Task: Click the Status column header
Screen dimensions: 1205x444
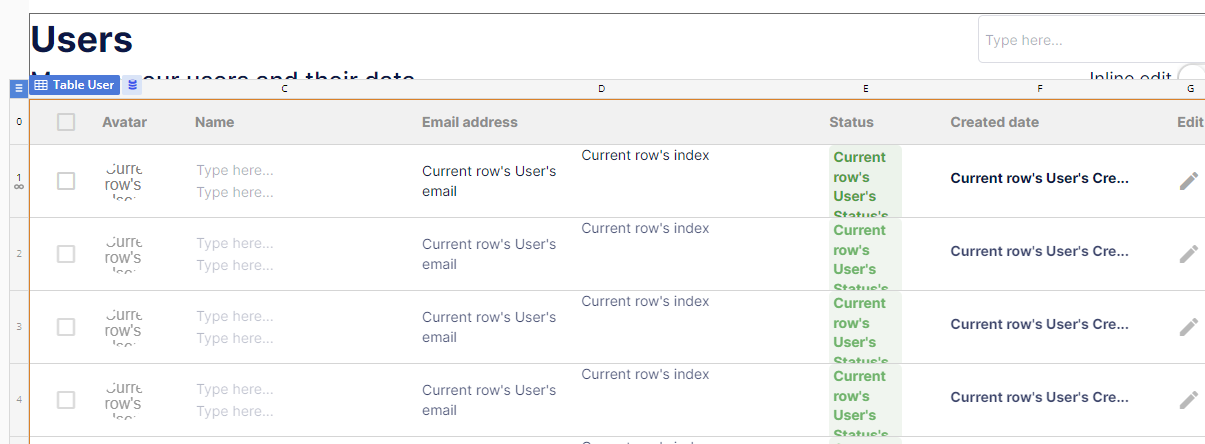Action: tap(851, 122)
